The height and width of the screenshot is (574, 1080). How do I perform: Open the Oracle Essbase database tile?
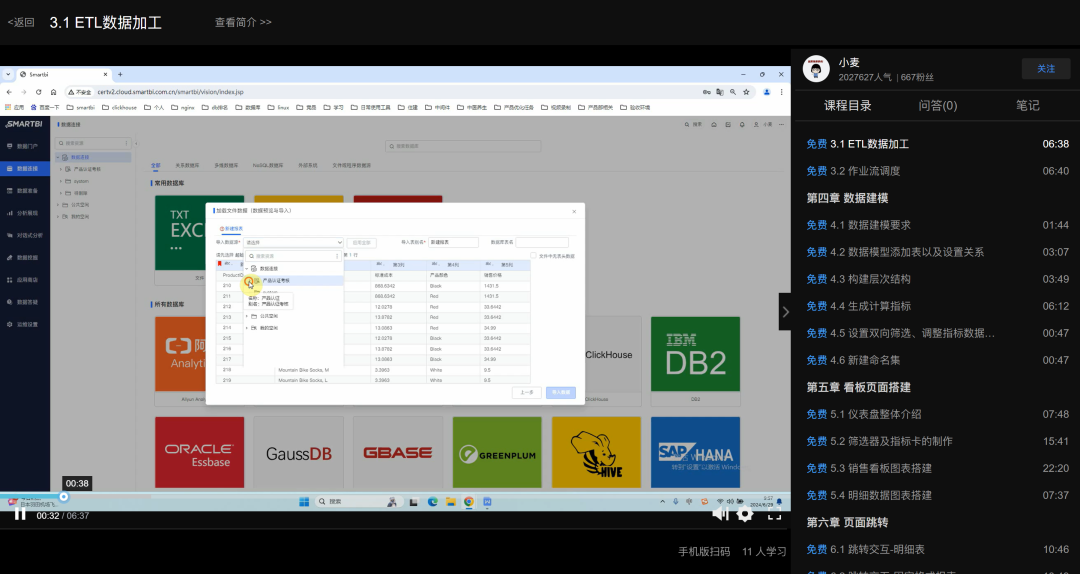click(200, 452)
